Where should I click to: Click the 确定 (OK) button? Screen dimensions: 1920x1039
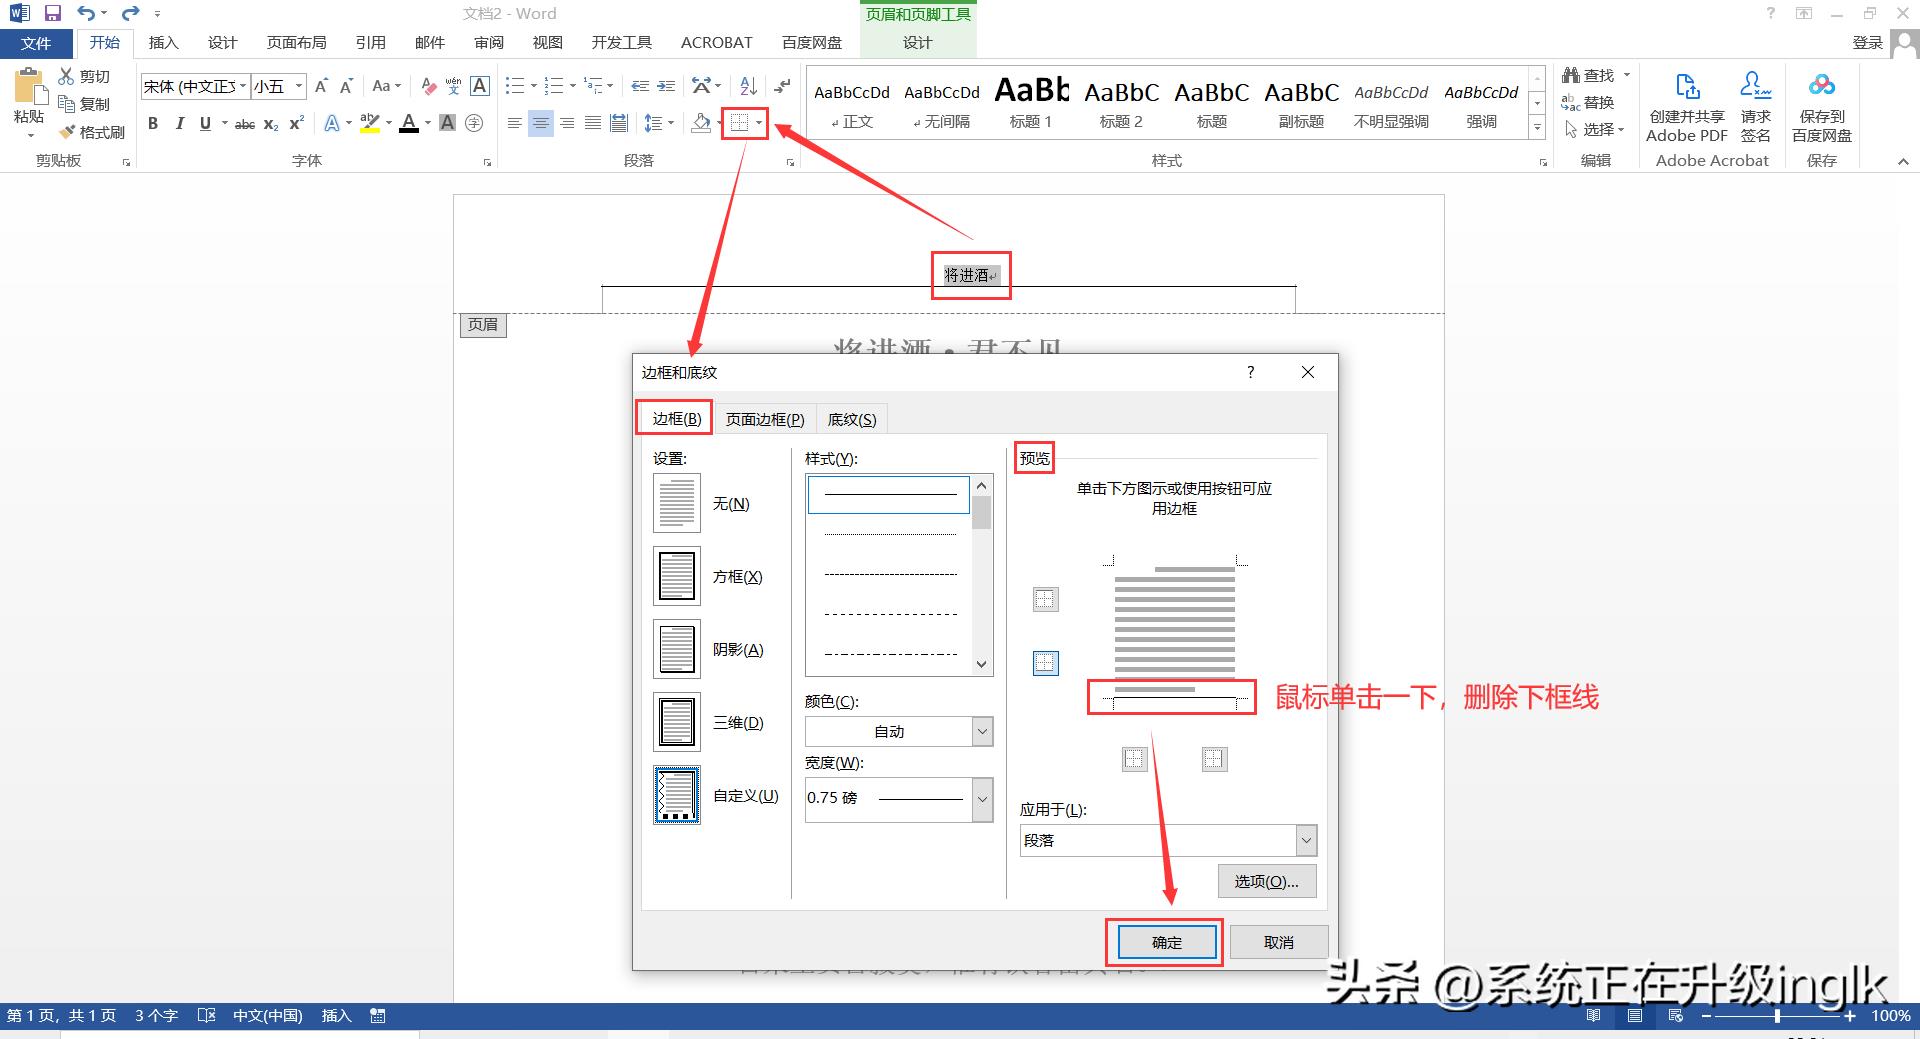(1166, 942)
